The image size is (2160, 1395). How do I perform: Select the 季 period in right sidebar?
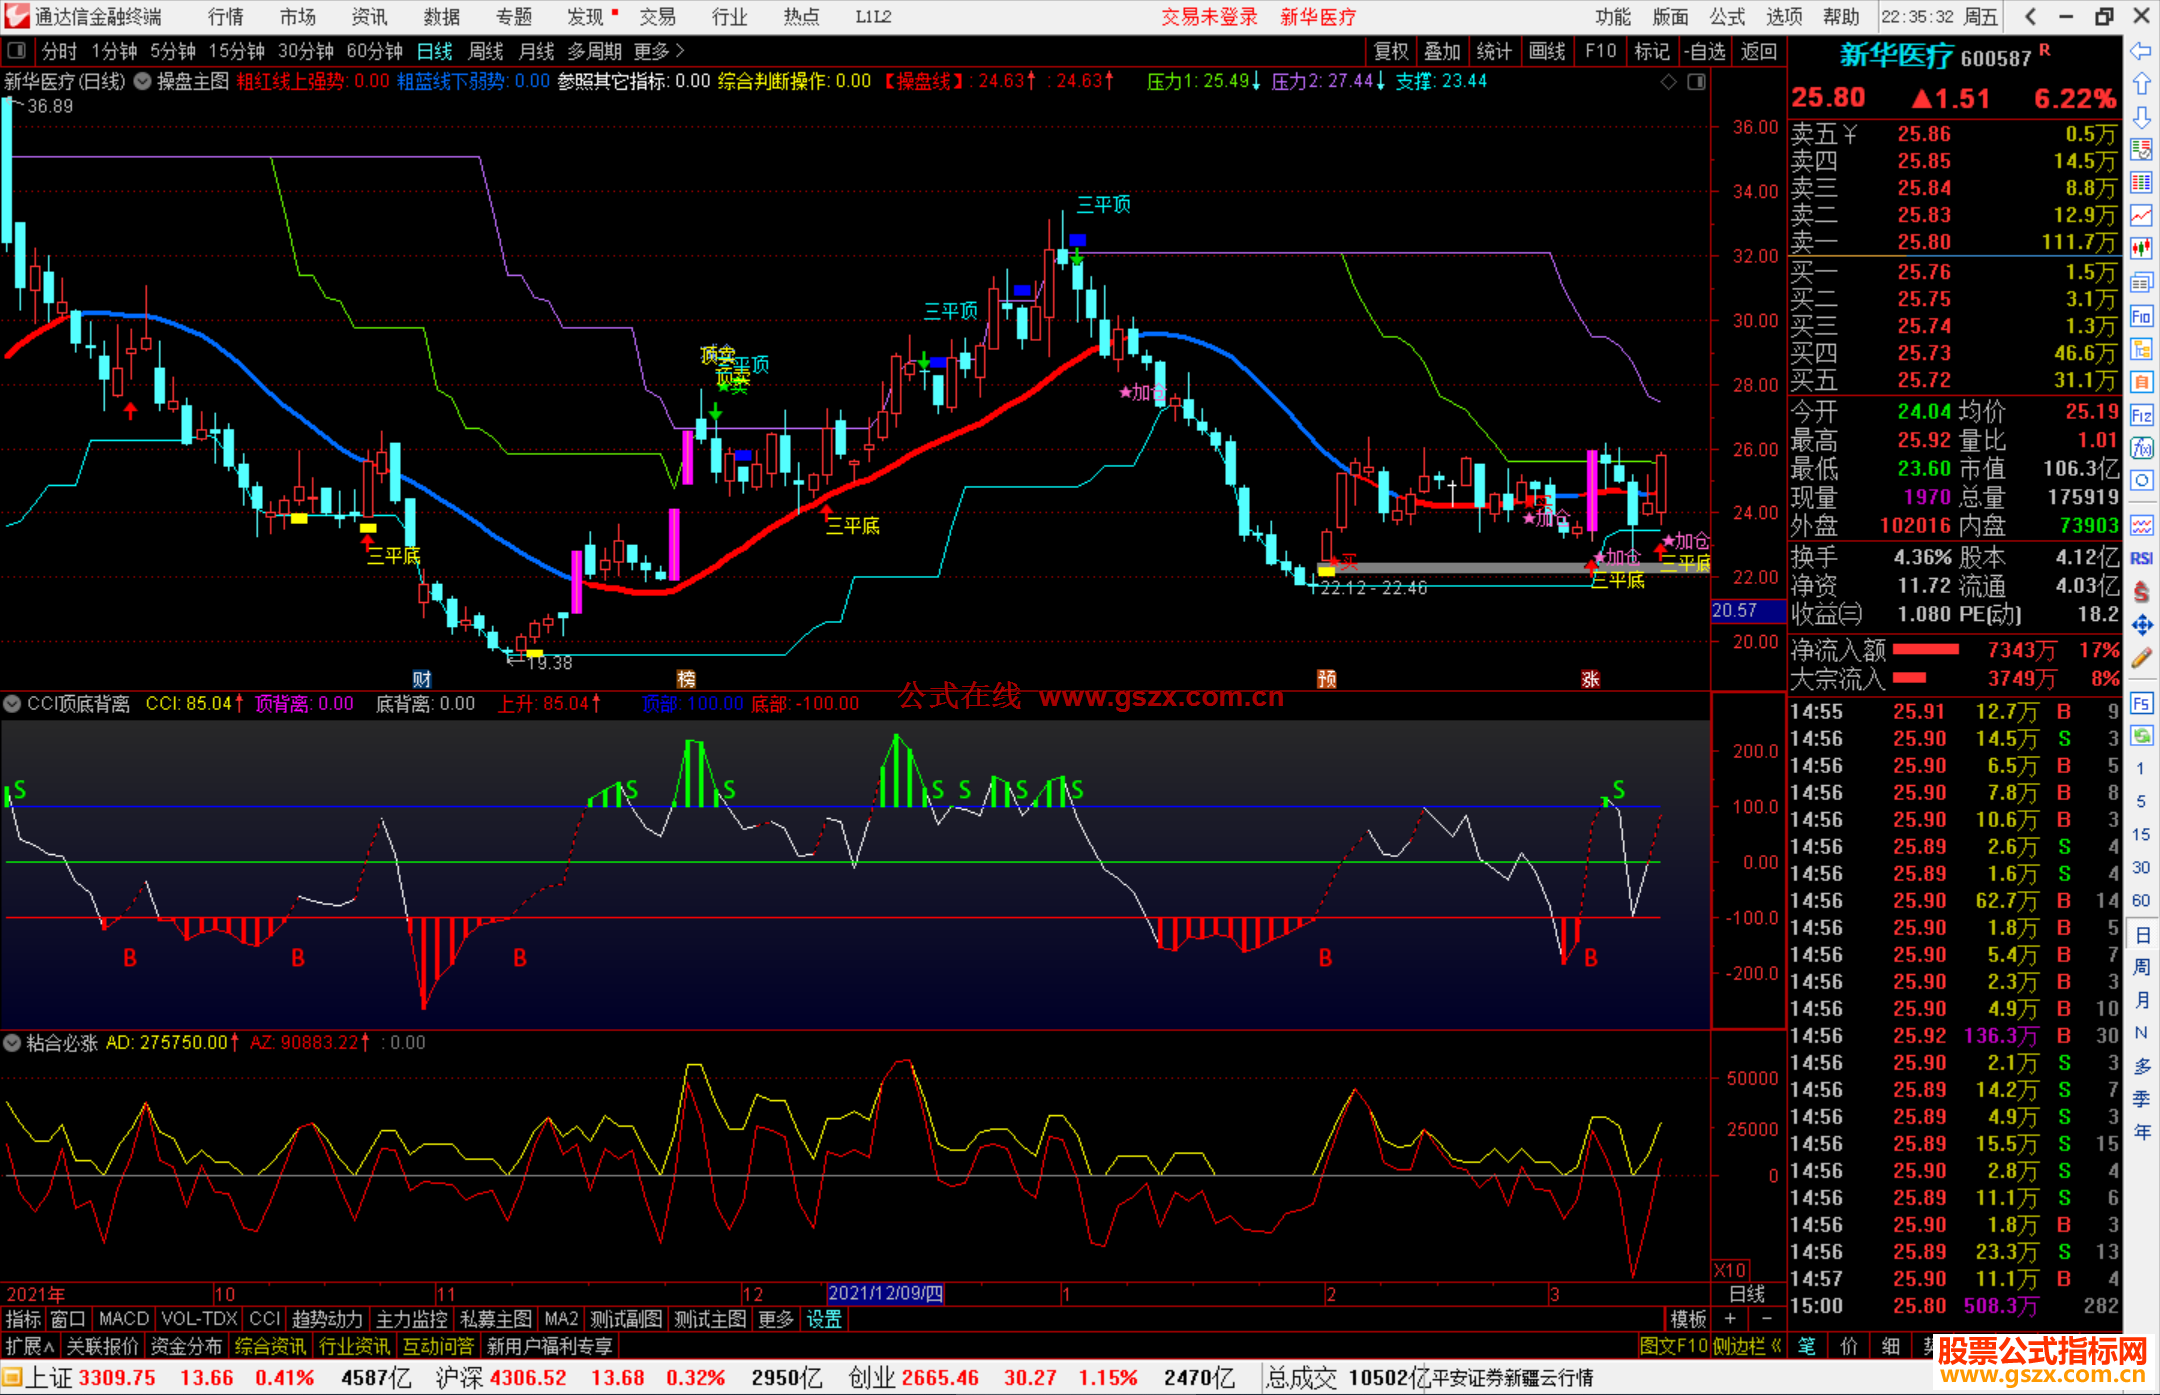[2141, 1099]
